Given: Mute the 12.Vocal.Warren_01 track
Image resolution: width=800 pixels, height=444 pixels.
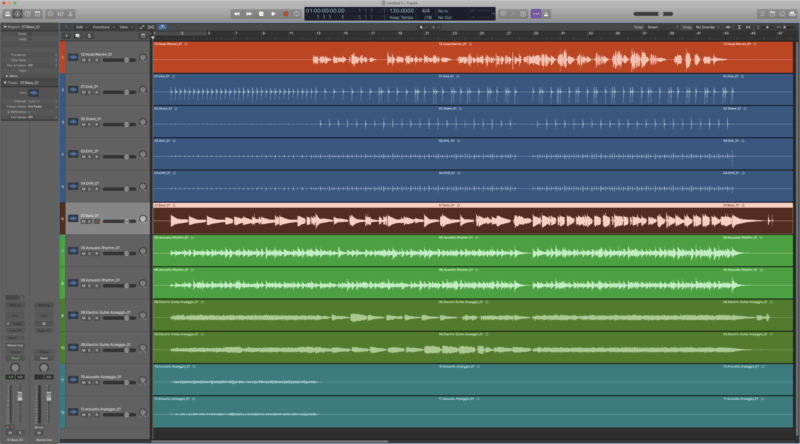Looking at the screenshot, I should 82,60.
